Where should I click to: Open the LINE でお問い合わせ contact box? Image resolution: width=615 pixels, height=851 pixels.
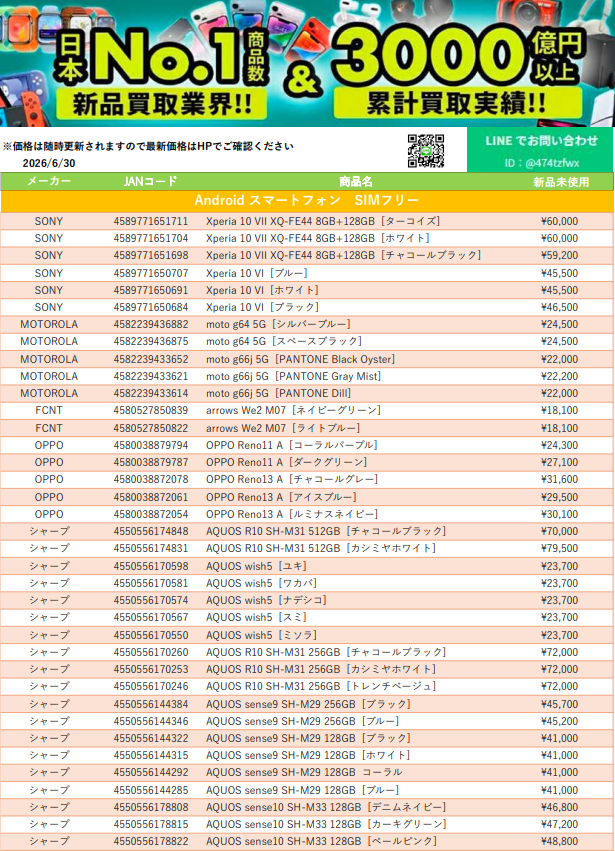pyautogui.click(x=540, y=150)
